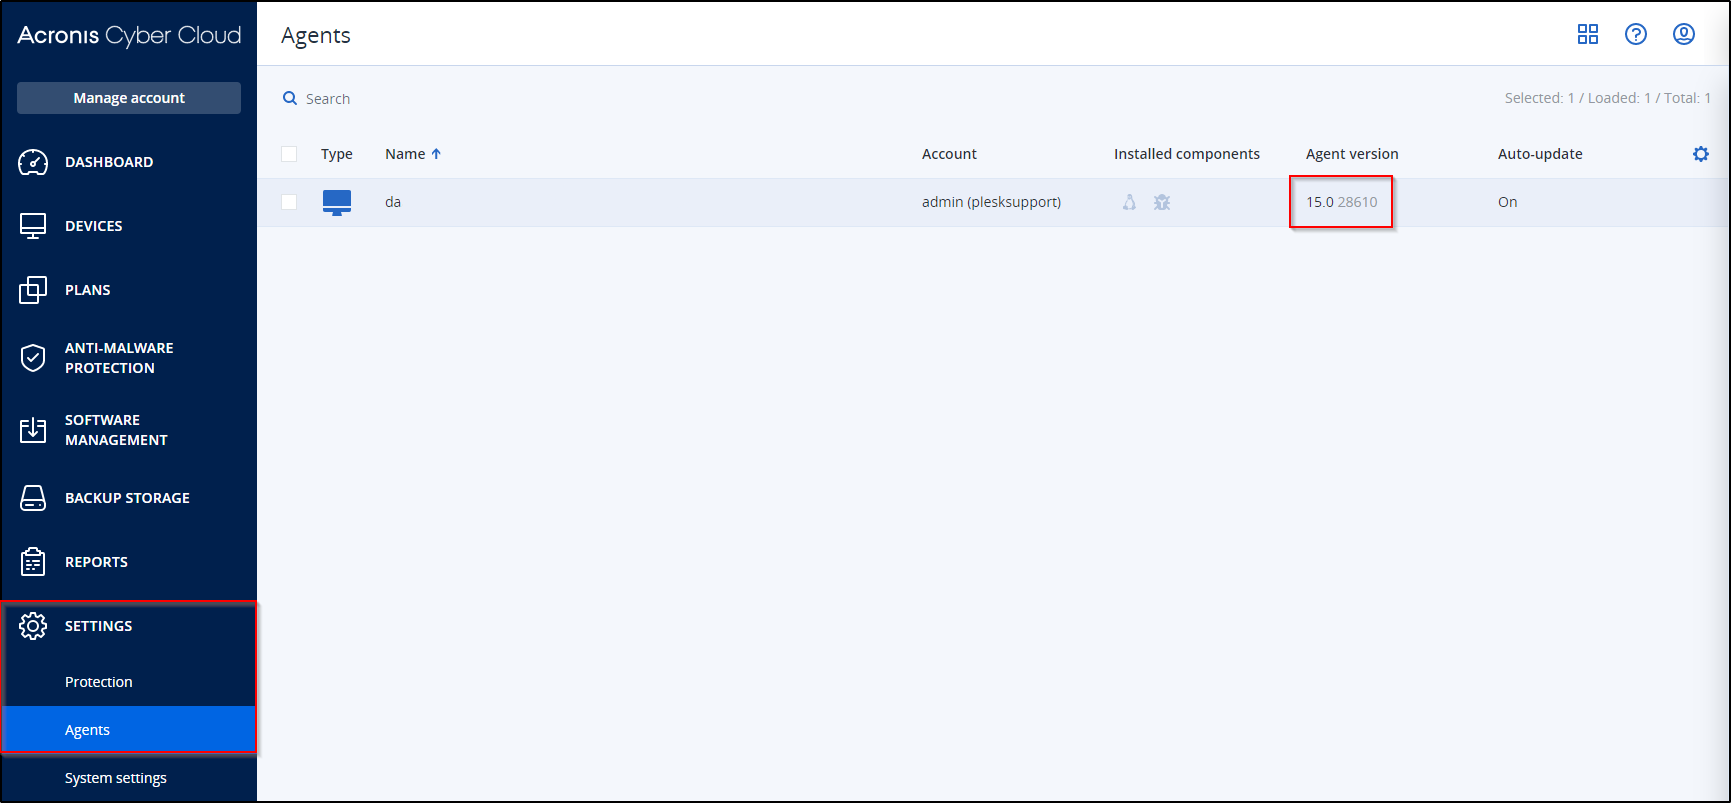The width and height of the screenshot is (1731, 803).
Task: Click account 'admin (plesksupport)'
Action: (991, 202)
